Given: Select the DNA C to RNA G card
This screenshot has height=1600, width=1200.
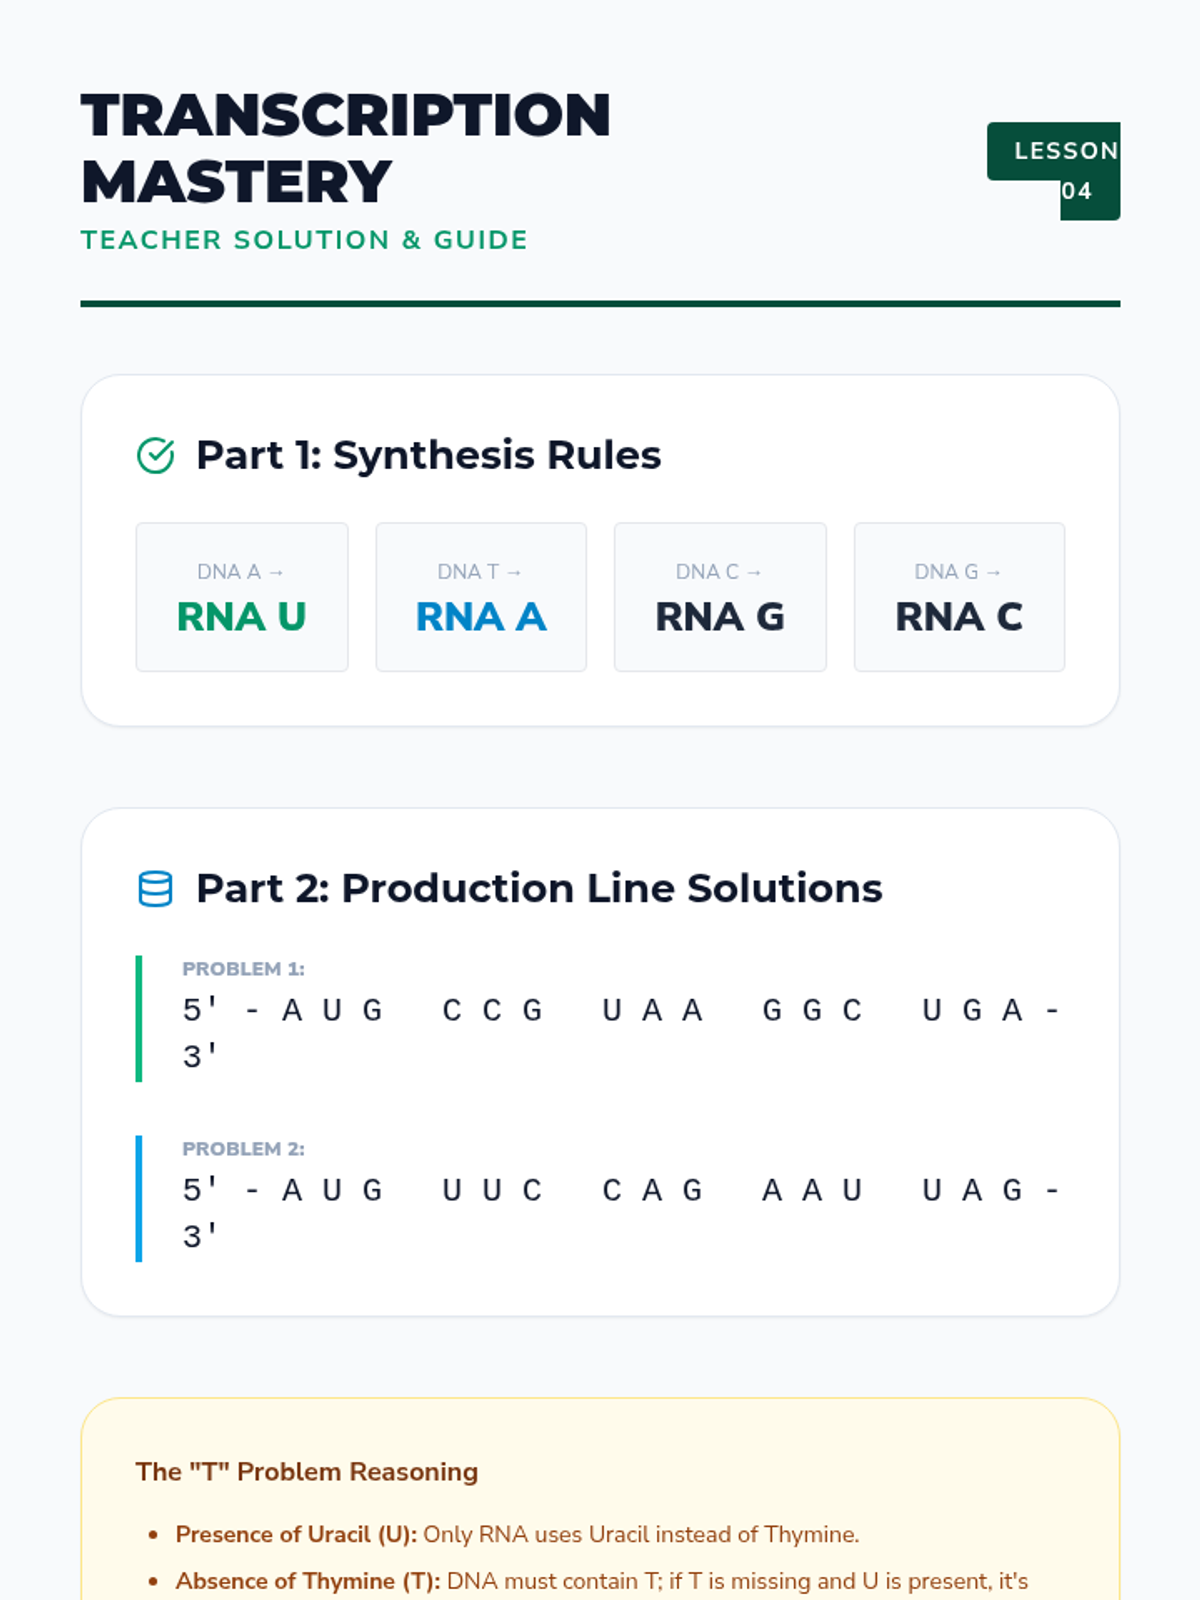Looking at the screenshot, I should tap(720, 597).
